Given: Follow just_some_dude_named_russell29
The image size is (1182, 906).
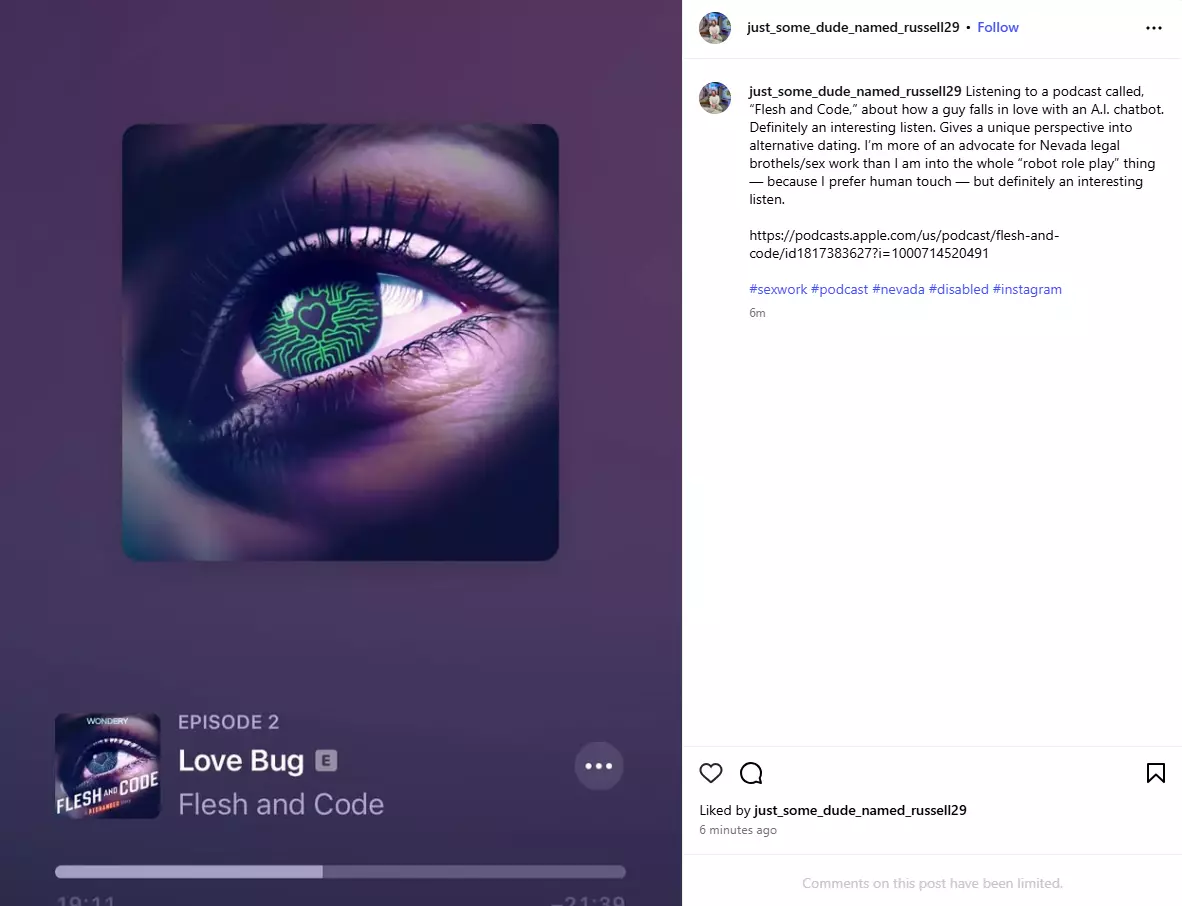Looking at the screenshot, I should click(997, 27).
